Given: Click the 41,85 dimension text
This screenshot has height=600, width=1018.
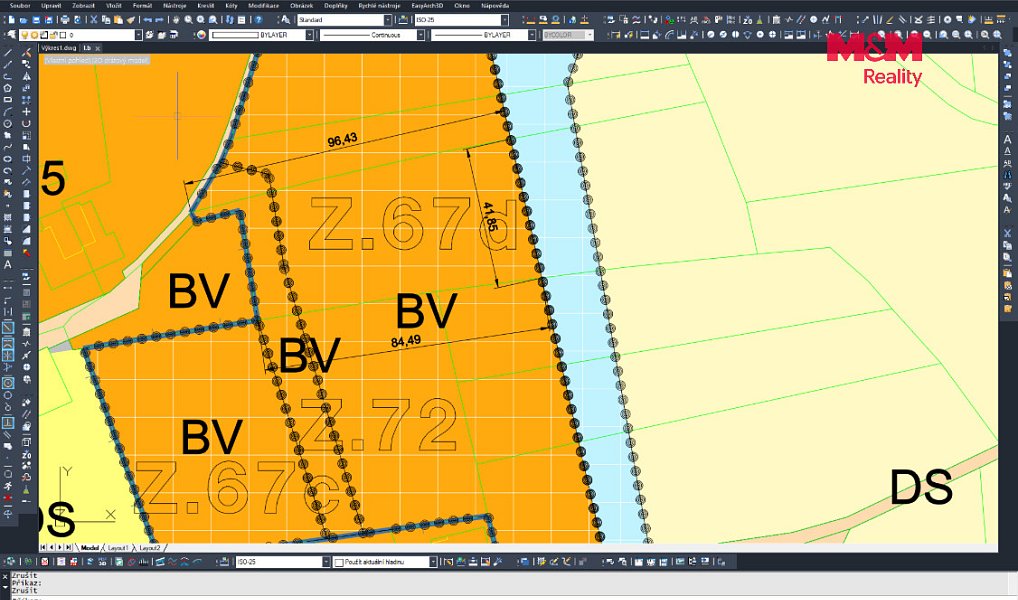Looking at the screenshot, I should (489, 218).
